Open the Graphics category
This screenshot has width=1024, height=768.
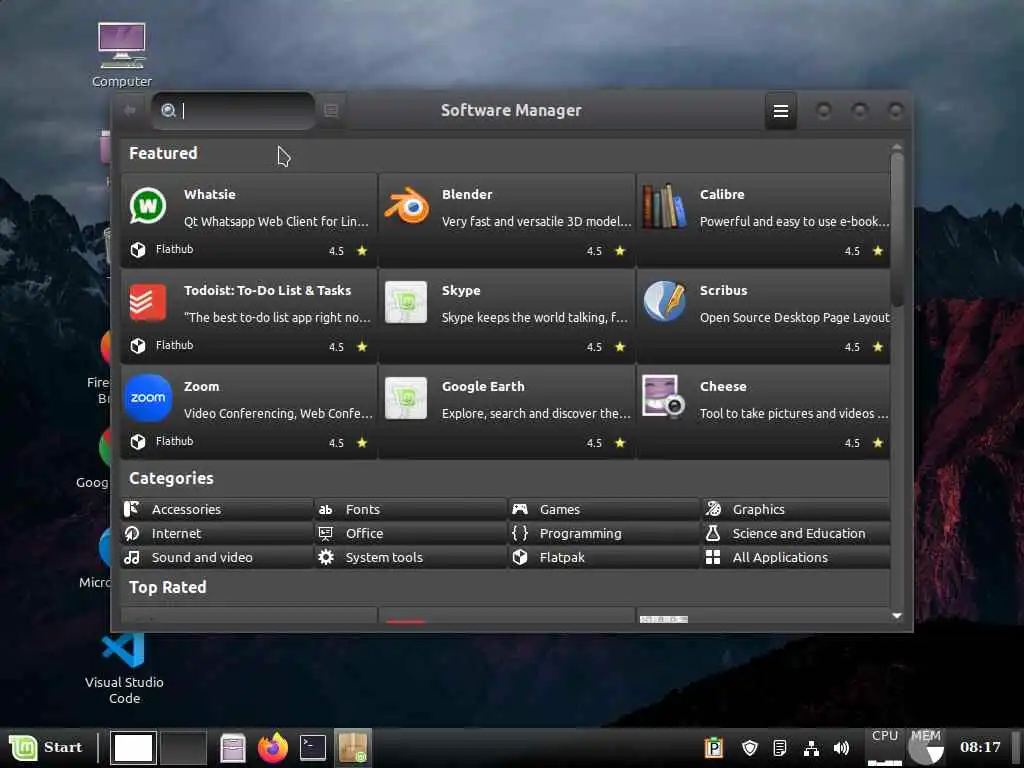click(796, 509)
